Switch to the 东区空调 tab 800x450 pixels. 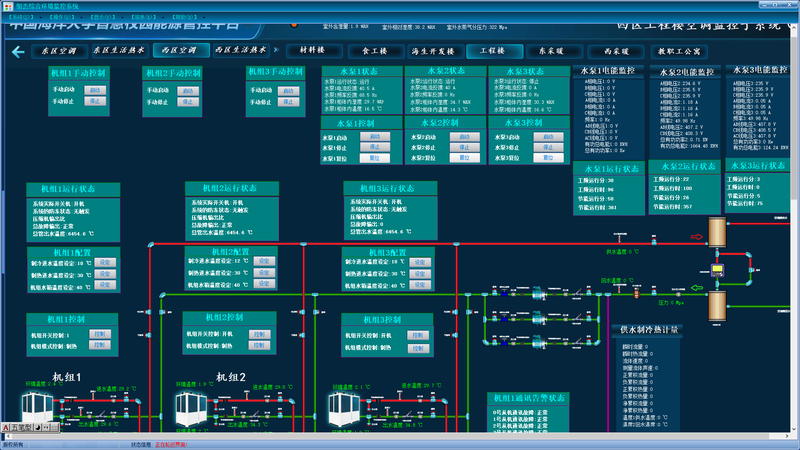coord(59,51)
